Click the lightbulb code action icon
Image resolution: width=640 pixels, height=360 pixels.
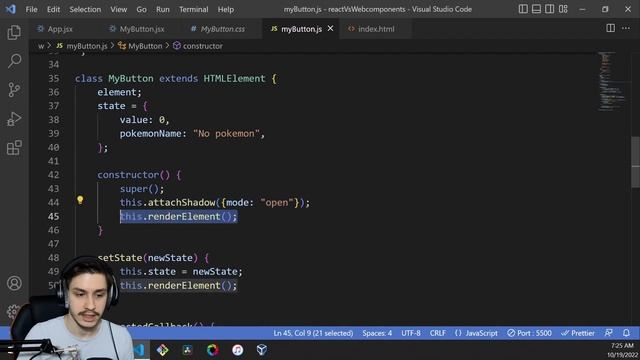(80, 200)
